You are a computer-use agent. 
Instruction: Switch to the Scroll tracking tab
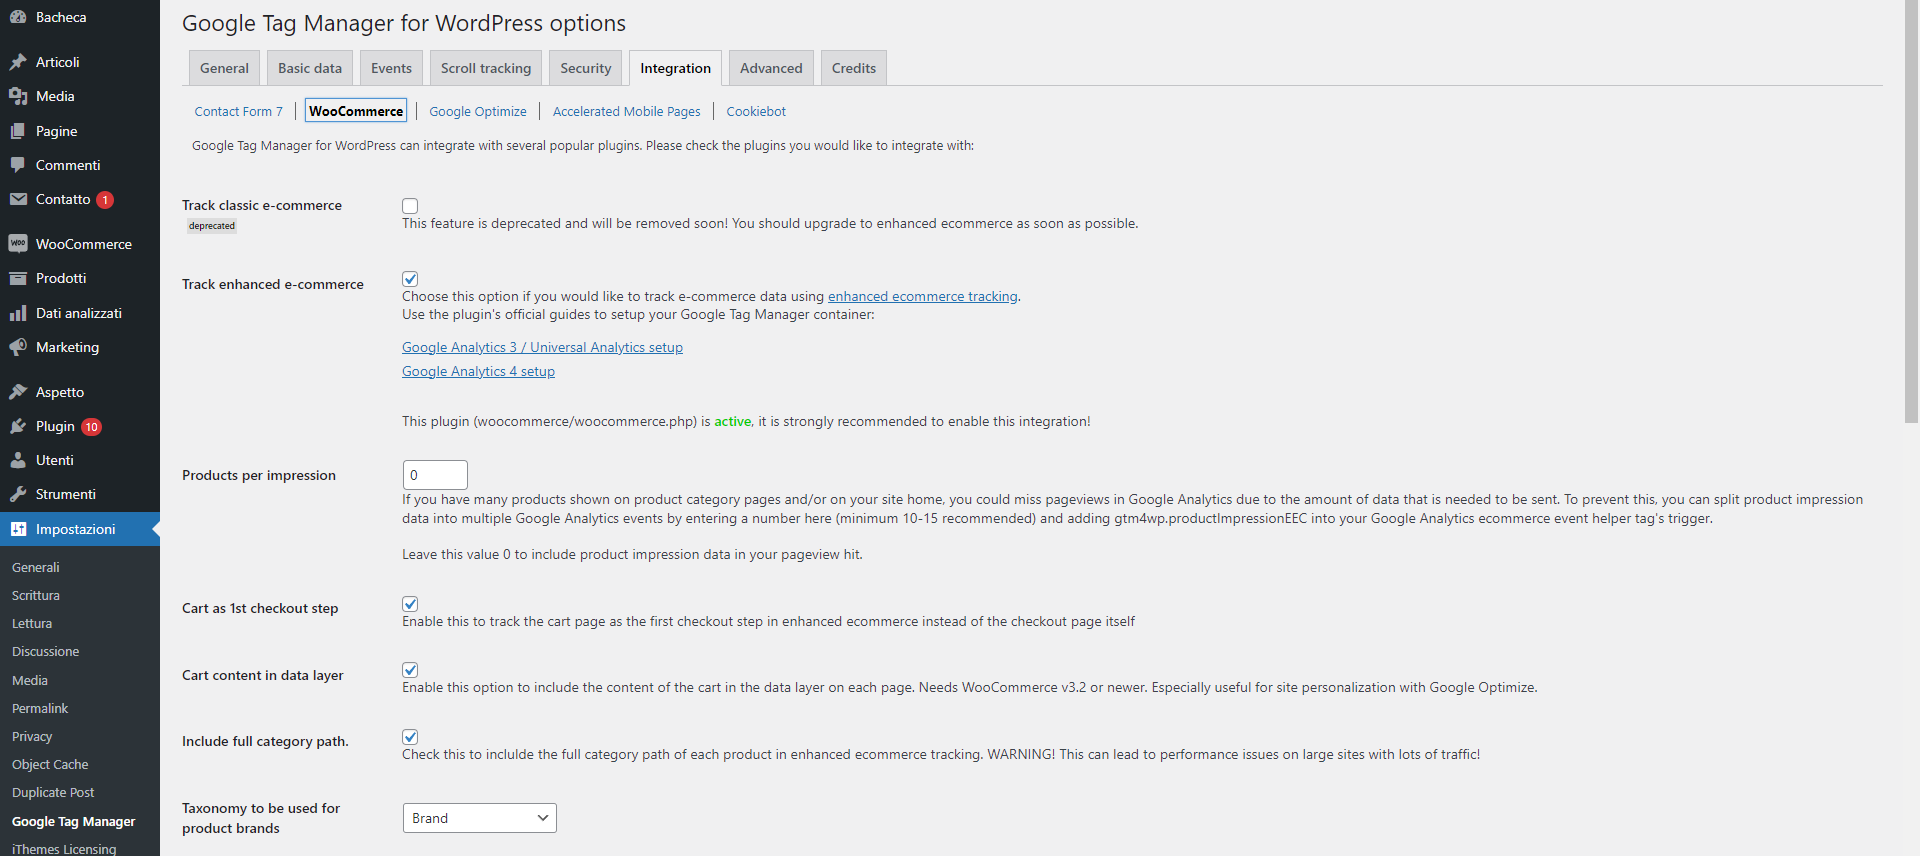point(486,68)
